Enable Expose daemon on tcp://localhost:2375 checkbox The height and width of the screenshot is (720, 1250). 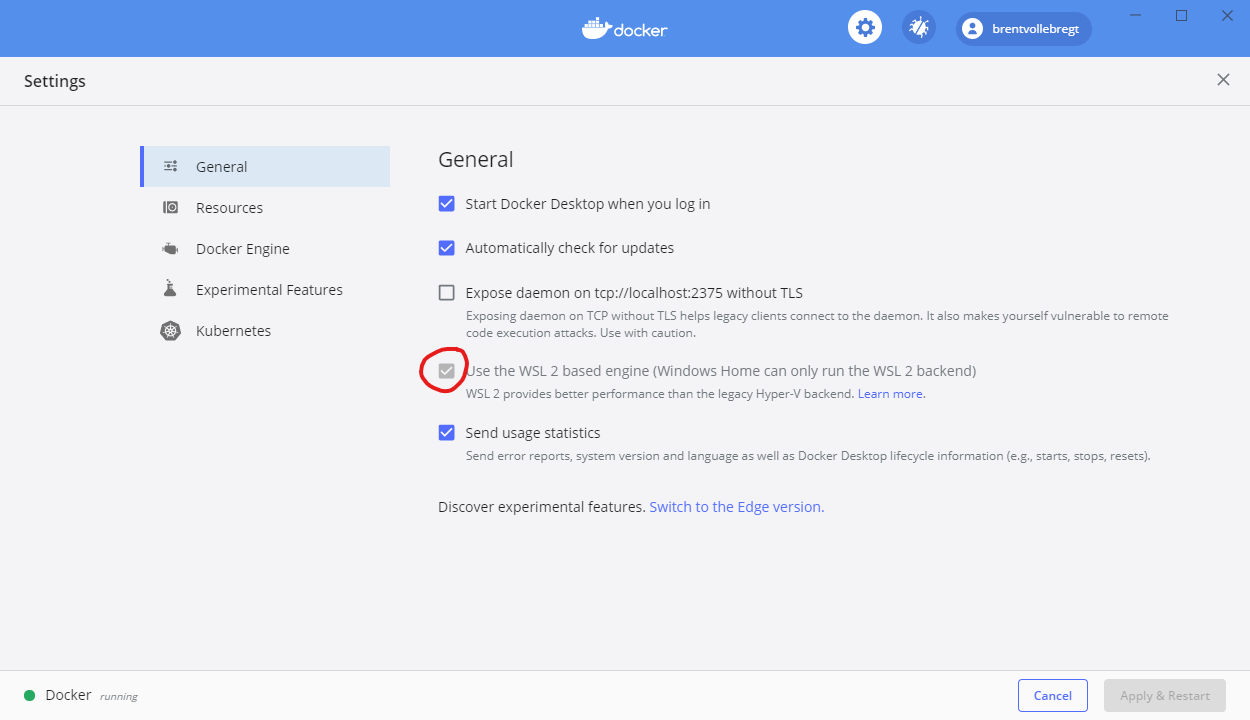tap(447, 293)
